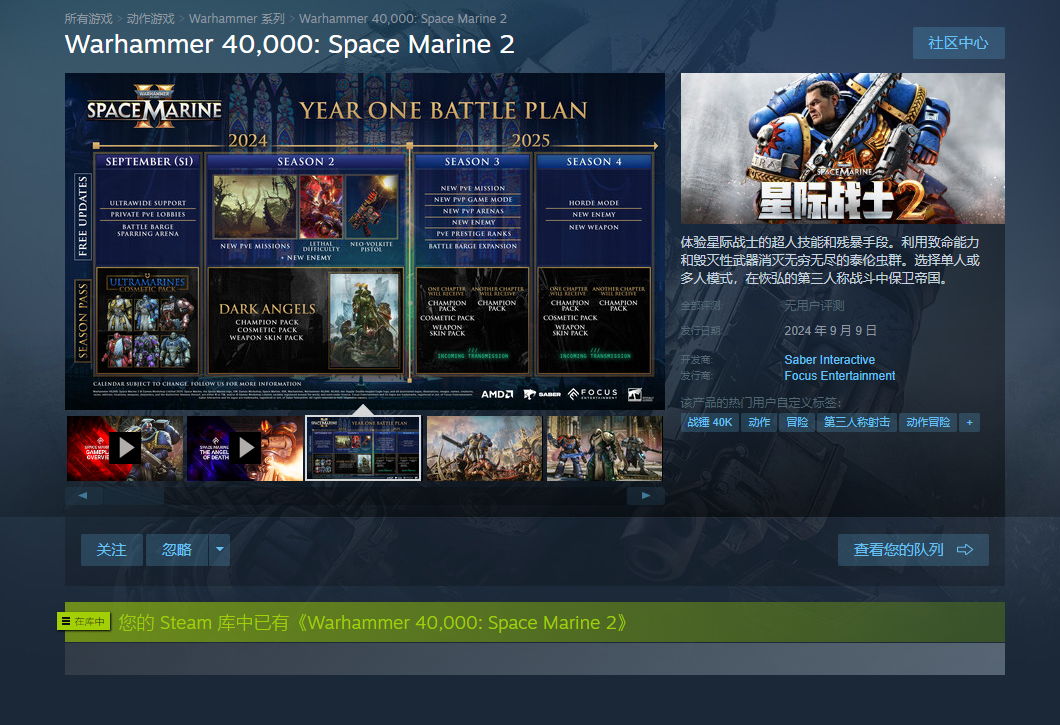Screen dimensions: 1060x725
Task: Open 查看您的队列 view your queue
Action: point(913,550)
